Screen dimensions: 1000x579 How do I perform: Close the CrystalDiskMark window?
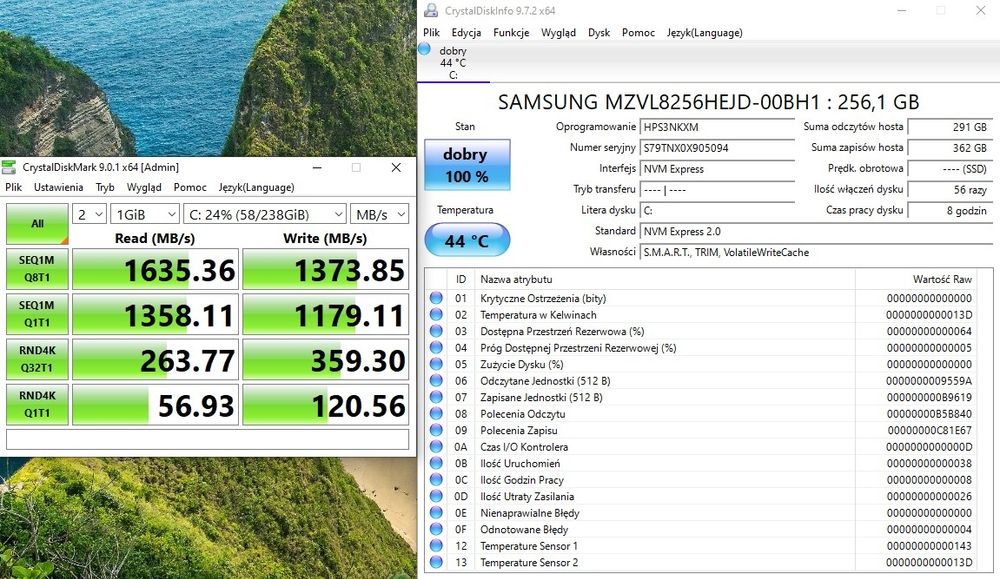(396, 168)
